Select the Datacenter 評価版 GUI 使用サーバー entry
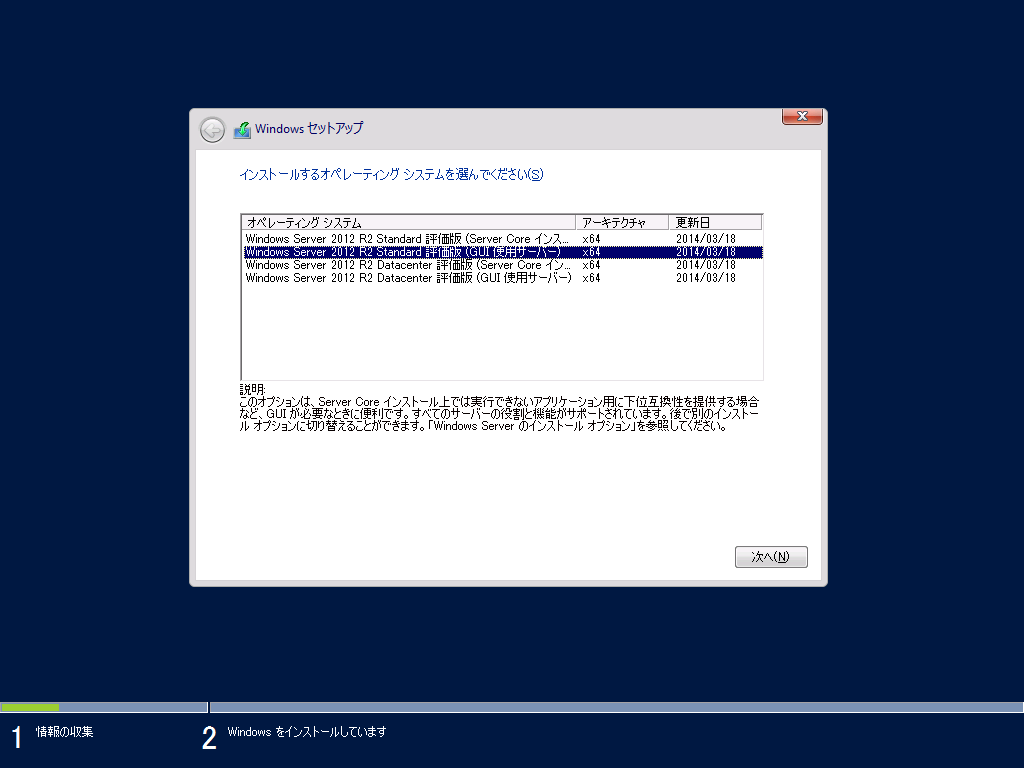This screenshot has height=768, width=1024. [400, 277]
